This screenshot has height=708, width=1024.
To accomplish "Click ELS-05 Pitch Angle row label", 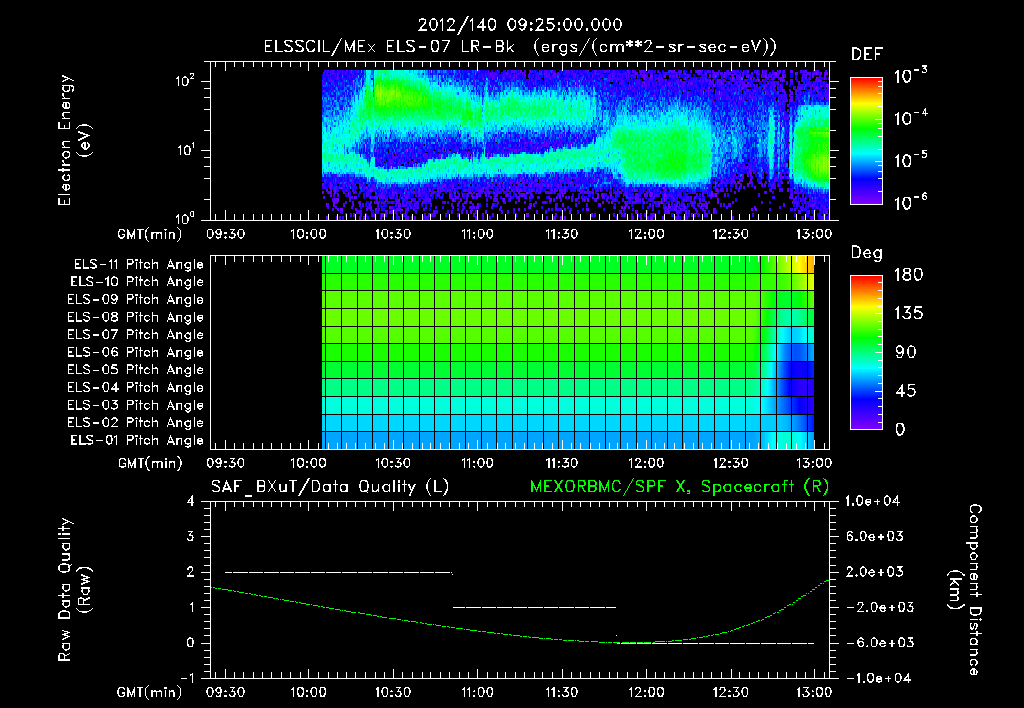I will coord(135,370).
